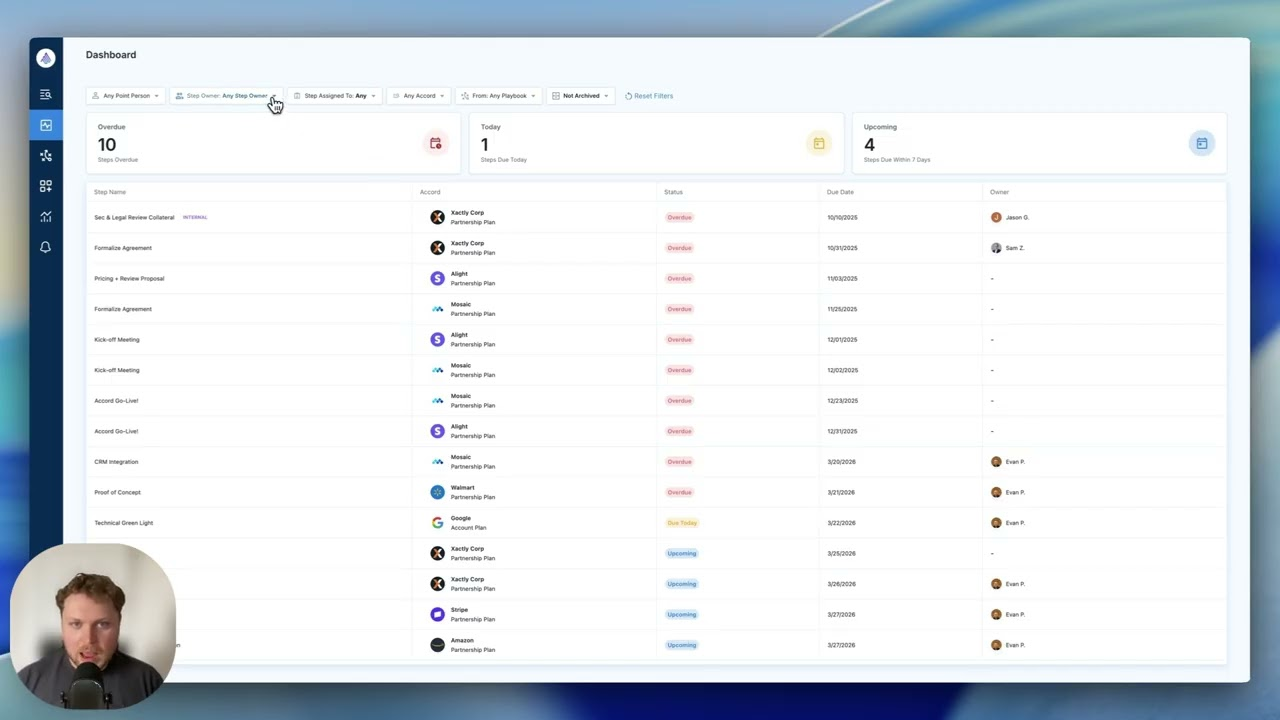Open the Any Point Person filter dropdown
The width and height of the screenshot is (1280, 720).
pyautogui.click(x=125, y=96)
